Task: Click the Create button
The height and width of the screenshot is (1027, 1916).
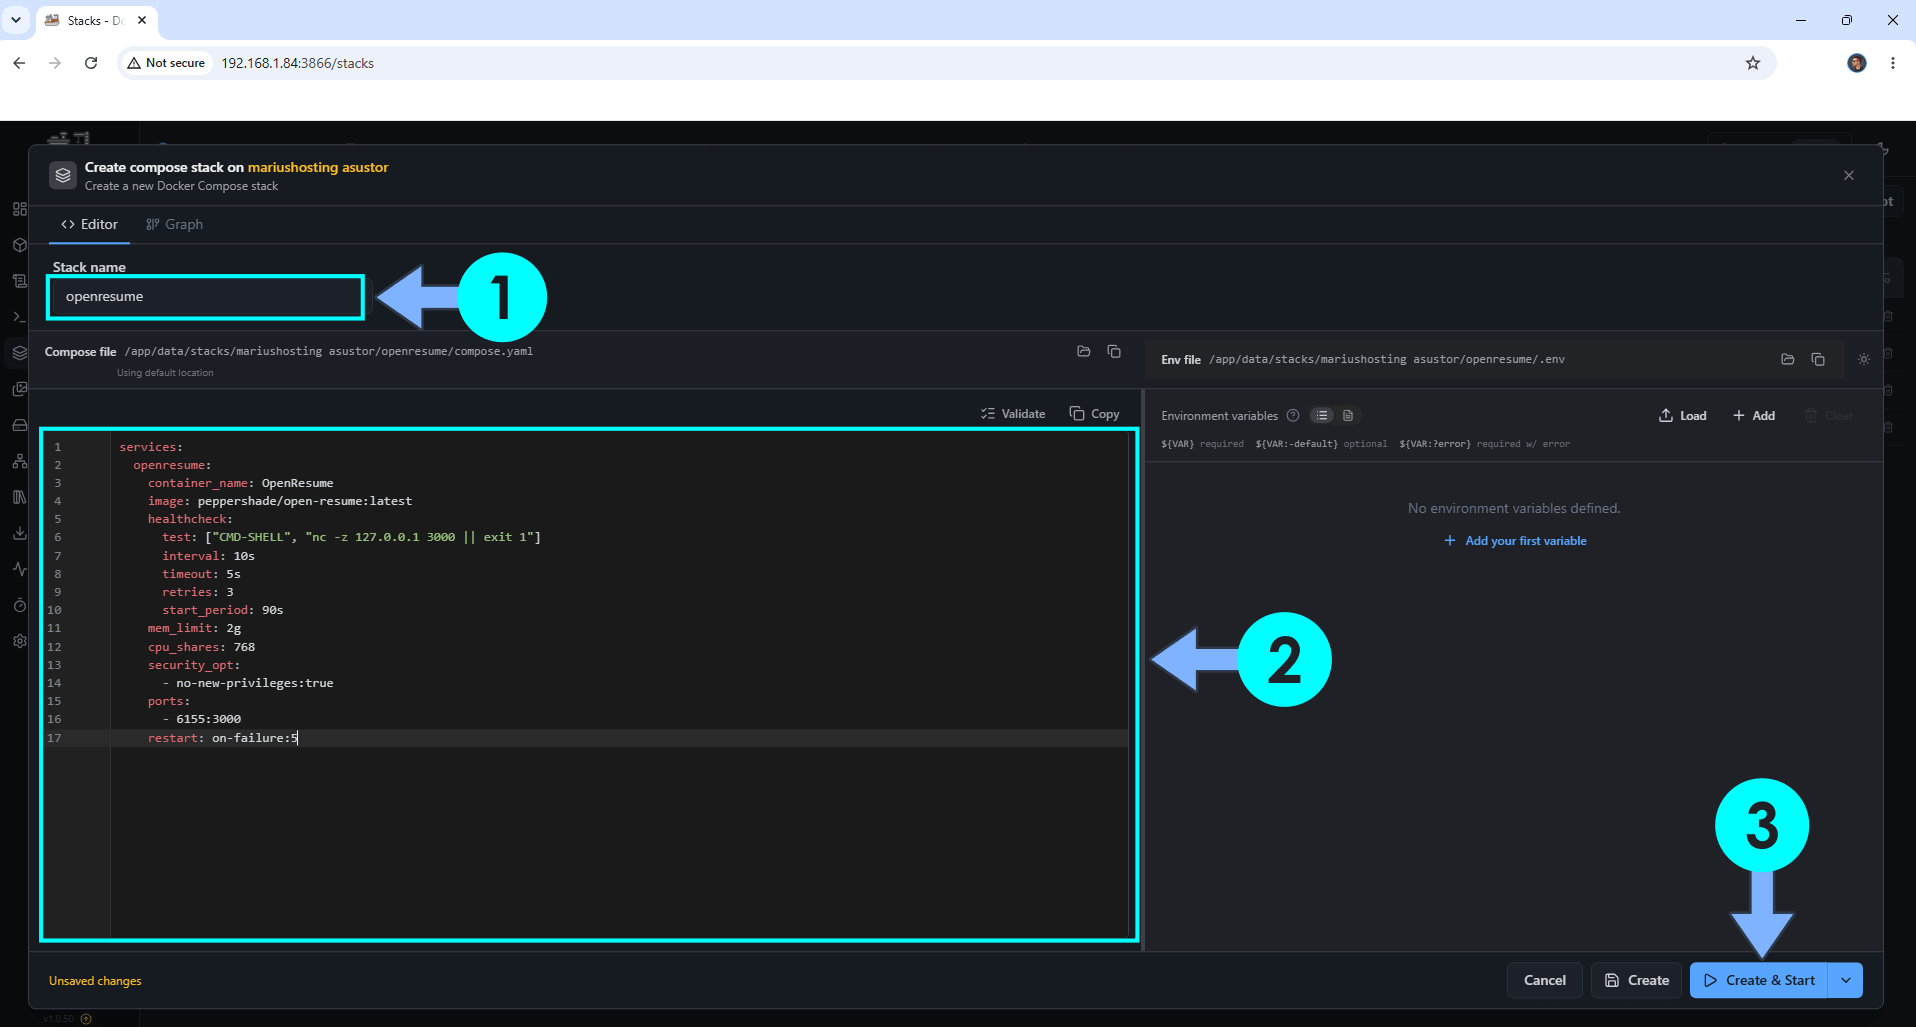Action: coord(1637,980)
